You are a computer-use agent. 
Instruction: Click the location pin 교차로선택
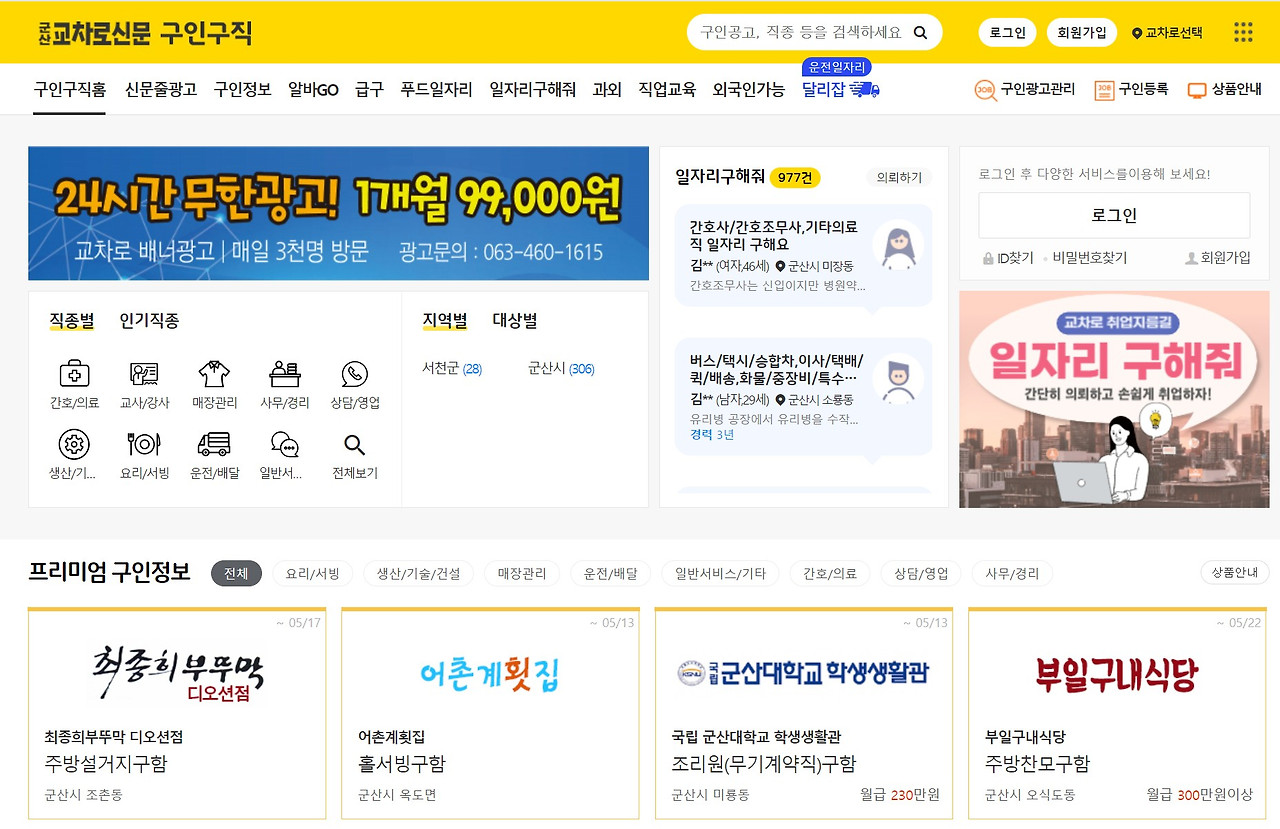tap(1167, 33)
